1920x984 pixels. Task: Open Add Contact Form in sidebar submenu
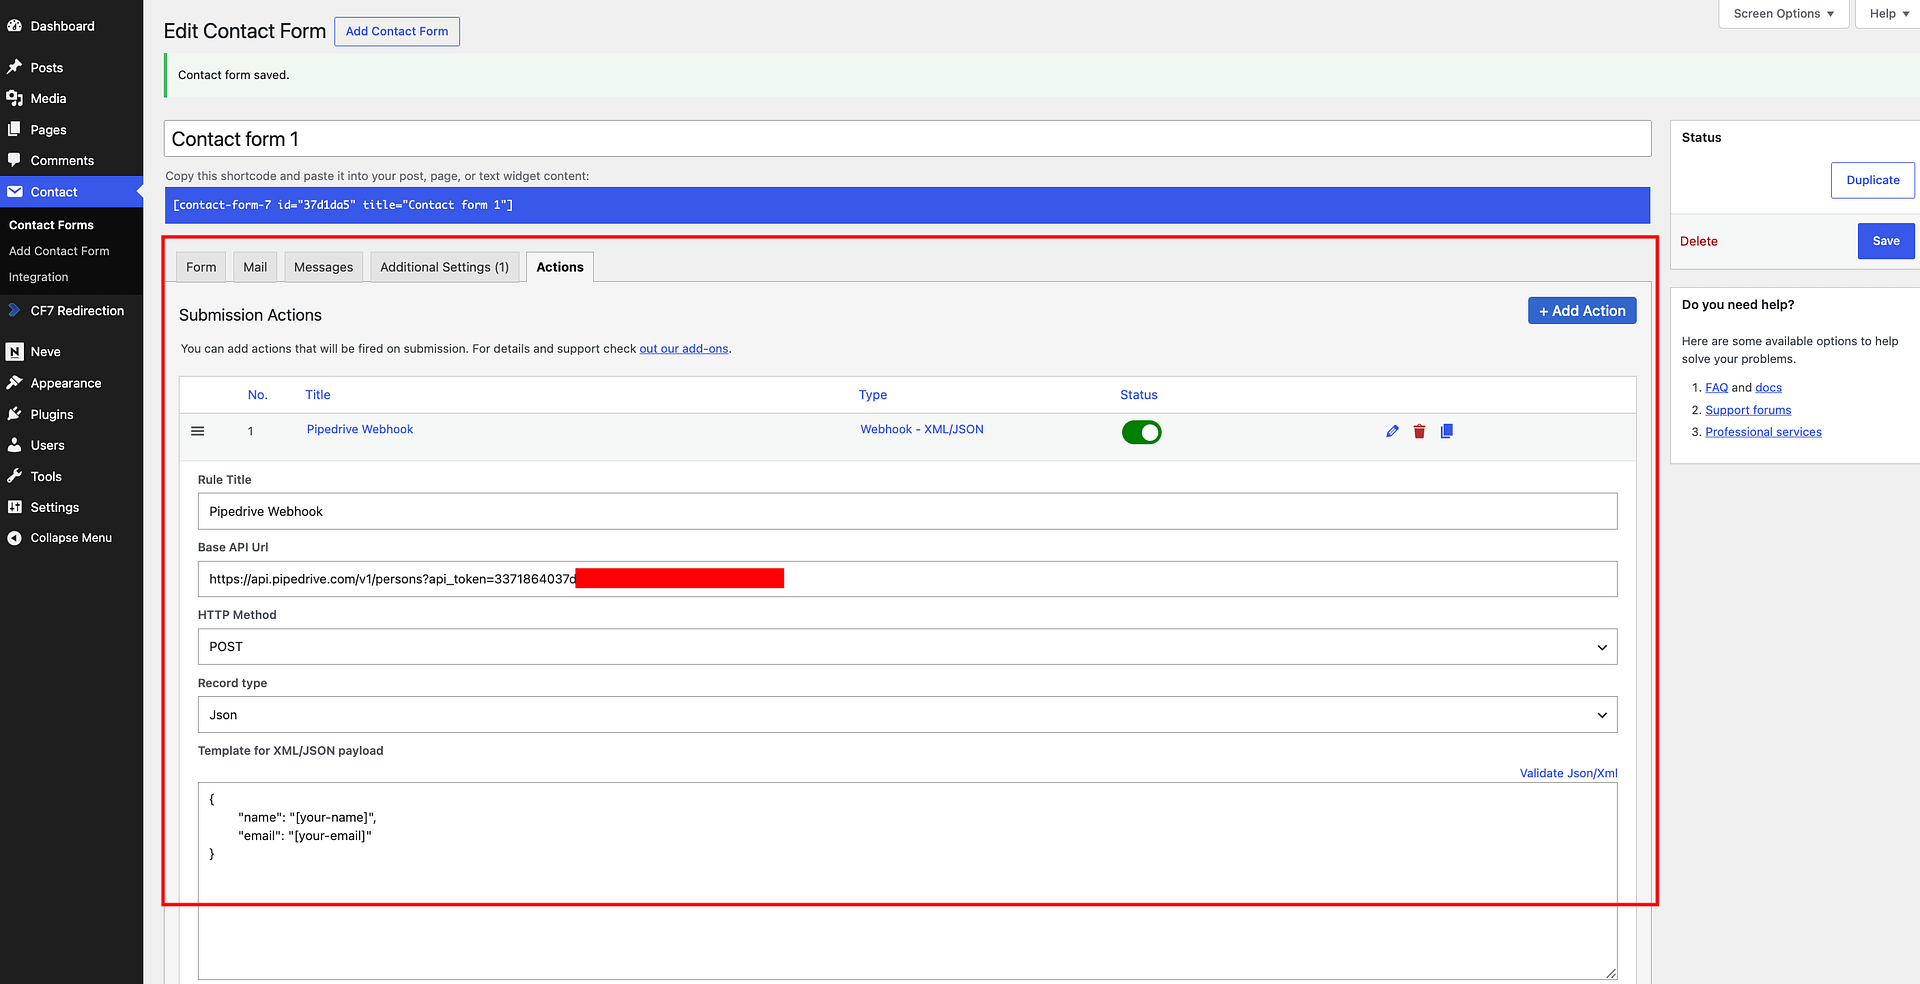pyautogui.click(x=59, y=251)
